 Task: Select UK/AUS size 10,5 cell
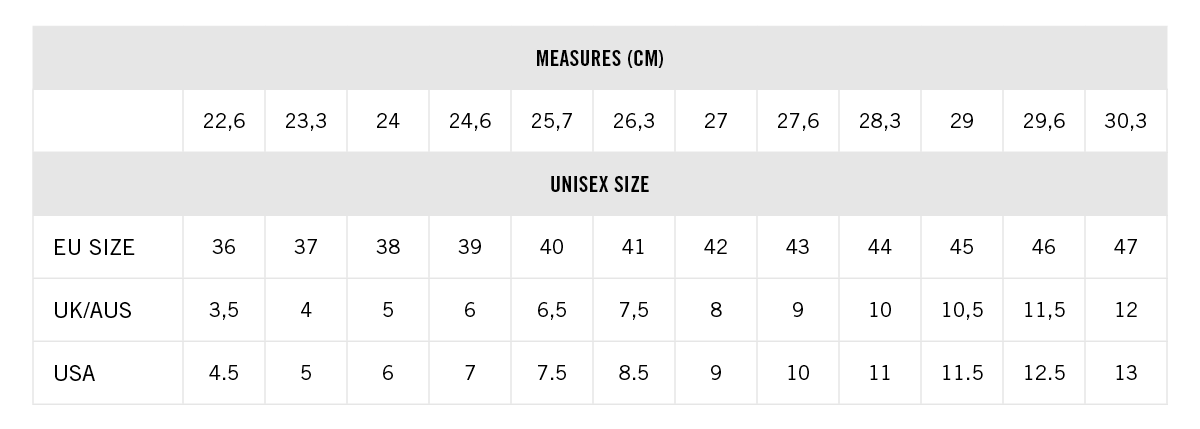tap(962, 310)
